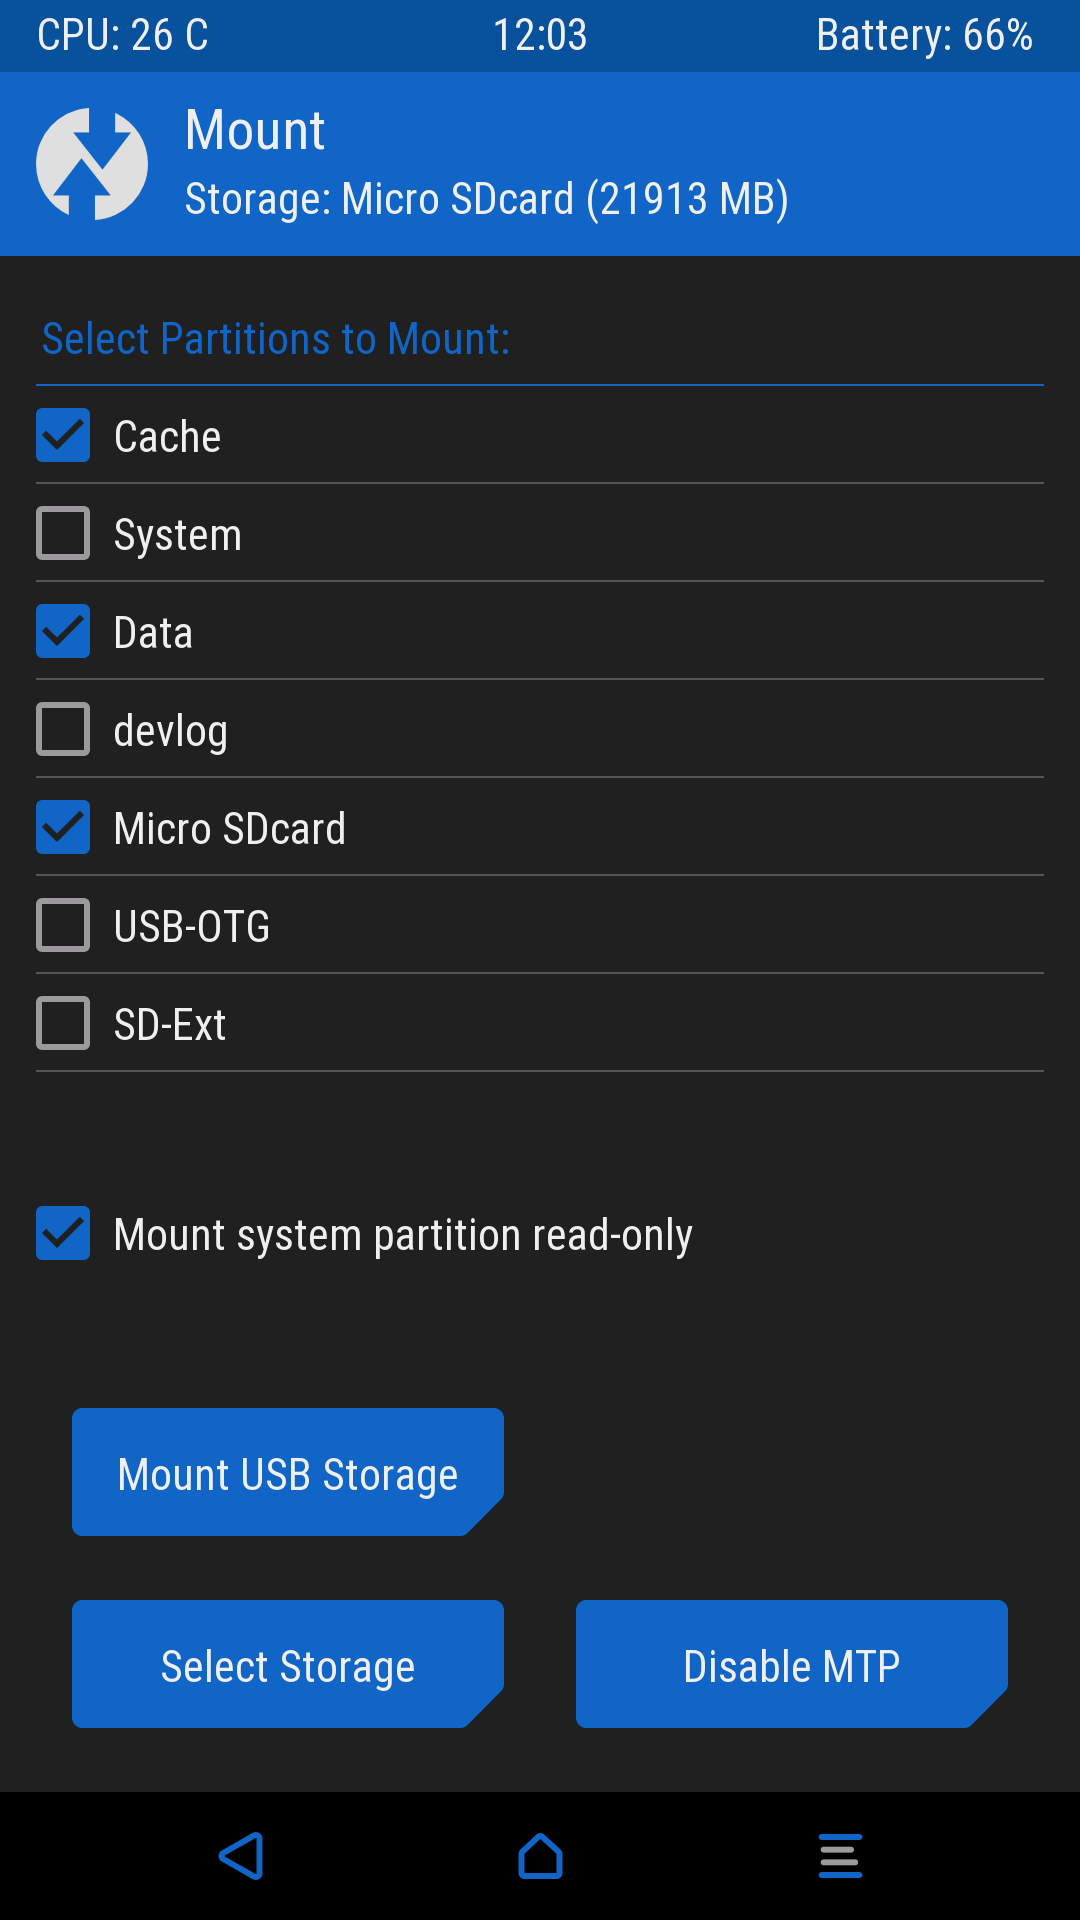Toggle Mount system partition read-only
This screenshot has height=1920, width=1080.
pos(63,1233)
